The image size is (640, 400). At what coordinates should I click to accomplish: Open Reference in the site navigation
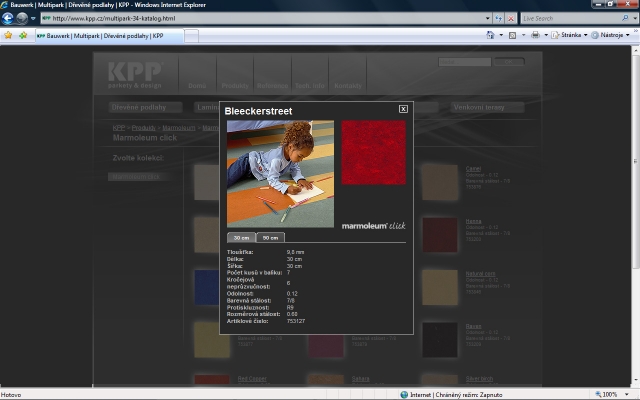(x=272, y=86)
